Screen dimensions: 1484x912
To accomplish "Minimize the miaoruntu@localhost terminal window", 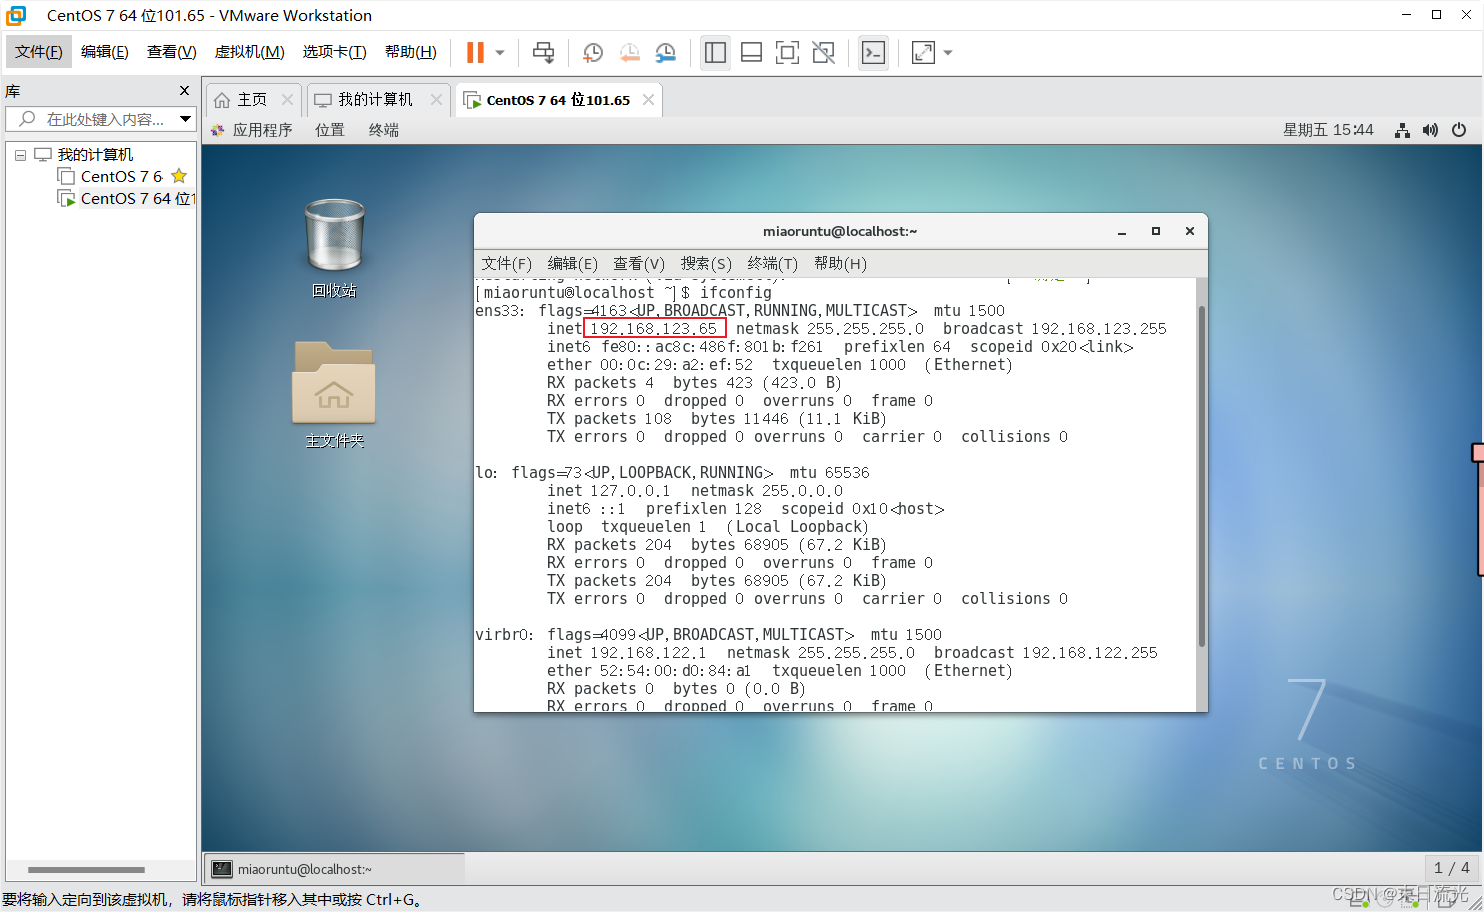I will 1122,232.
